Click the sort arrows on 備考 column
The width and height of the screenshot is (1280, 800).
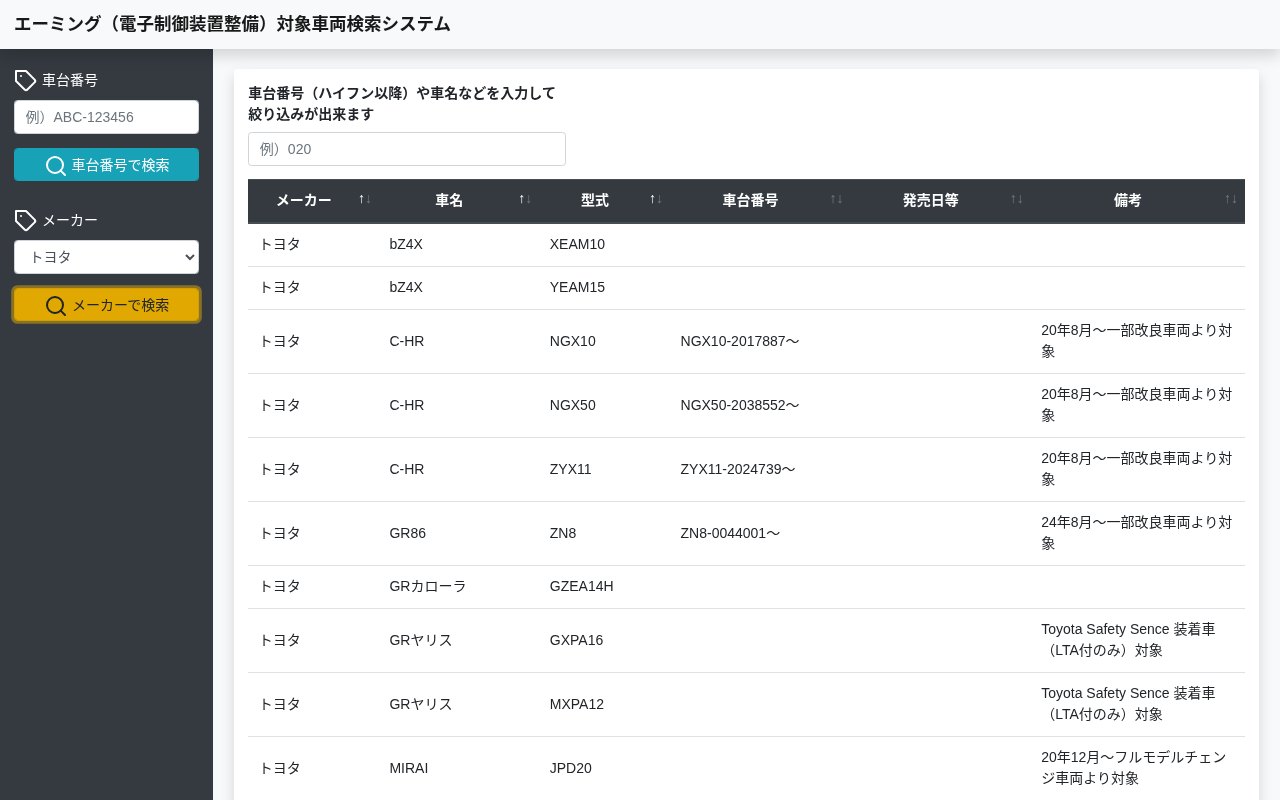1231,200
